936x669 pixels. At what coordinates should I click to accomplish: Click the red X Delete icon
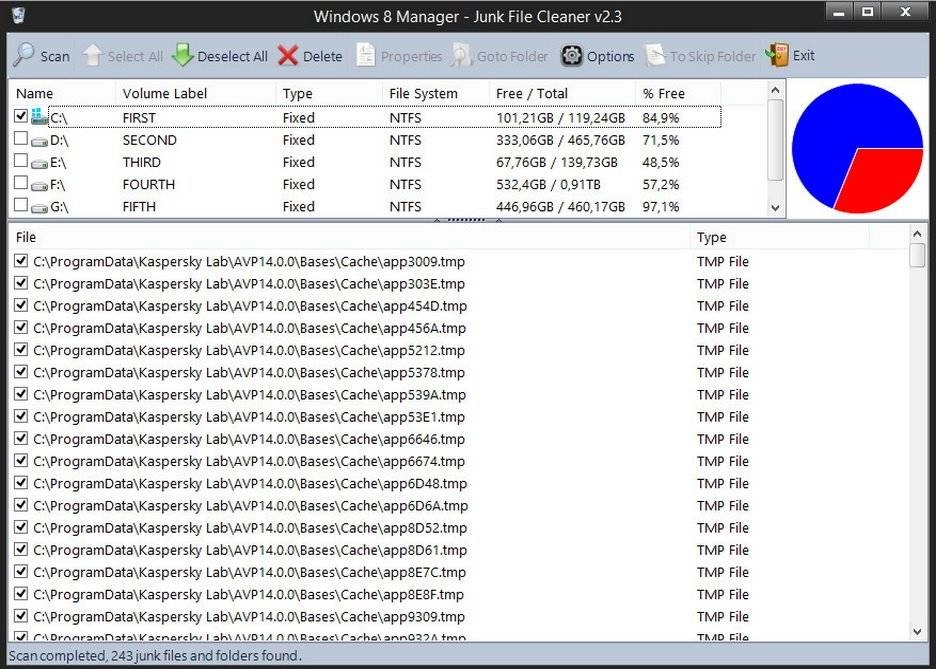point(288,56)
